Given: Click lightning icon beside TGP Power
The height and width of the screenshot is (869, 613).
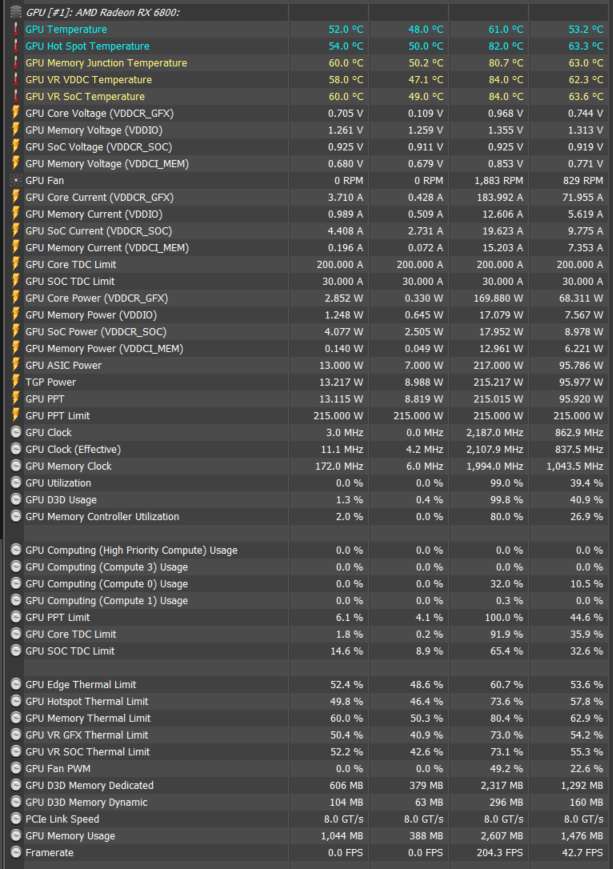Looking at the screenshot, I should click(x=16, y=382).
